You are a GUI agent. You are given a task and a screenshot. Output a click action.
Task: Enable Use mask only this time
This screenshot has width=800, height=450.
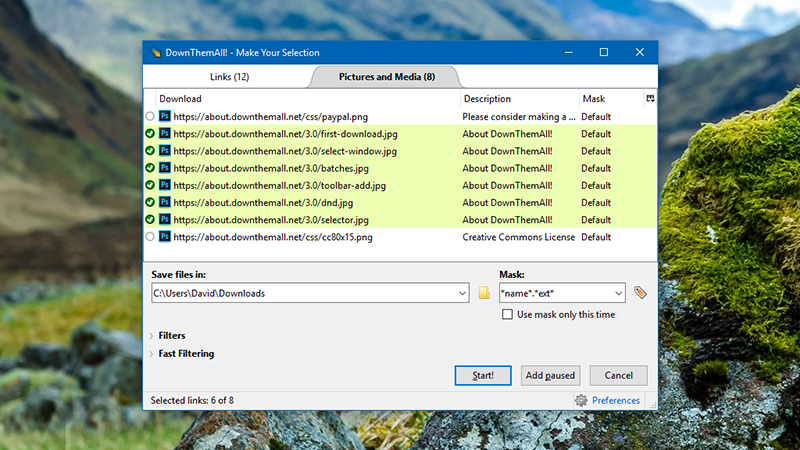point(507,314)
